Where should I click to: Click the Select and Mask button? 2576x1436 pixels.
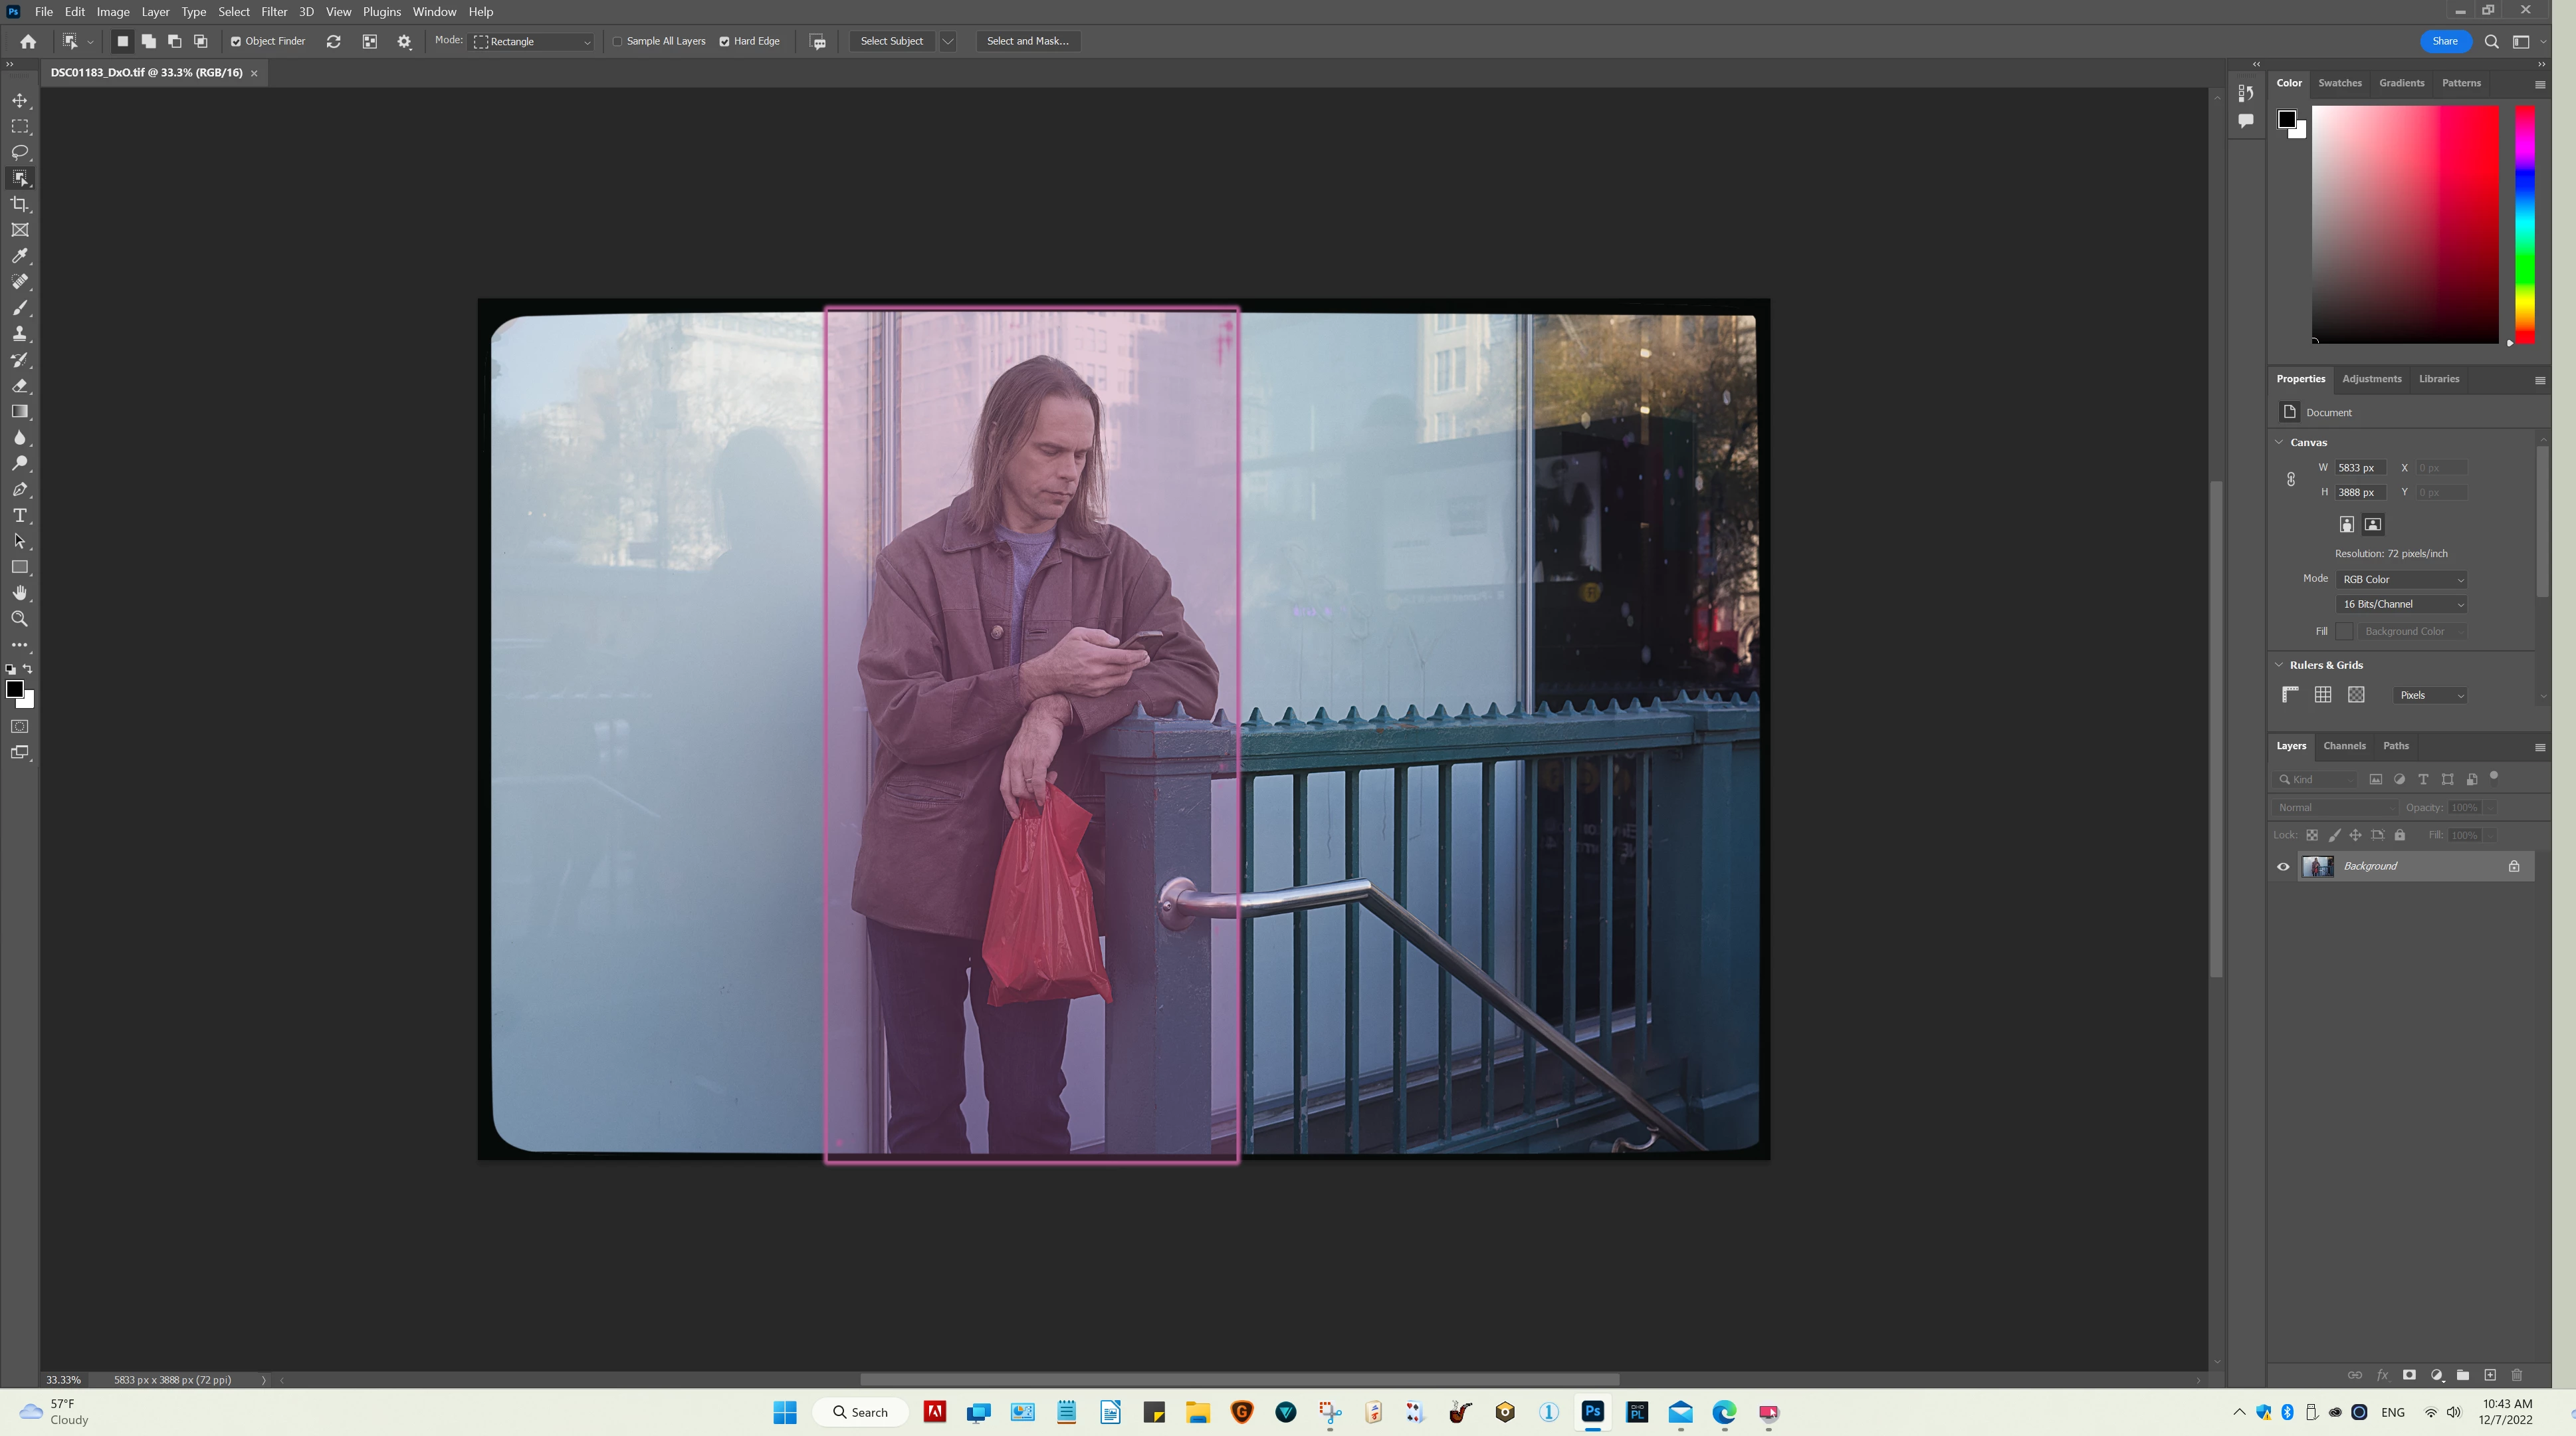[x=1027, y=41]
